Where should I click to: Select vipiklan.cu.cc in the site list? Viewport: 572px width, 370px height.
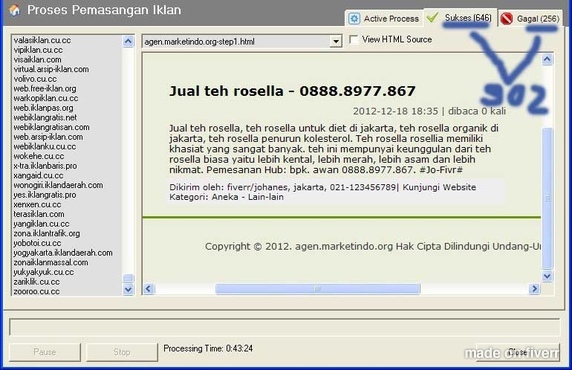pyautogui.click(x=38, y=50)
